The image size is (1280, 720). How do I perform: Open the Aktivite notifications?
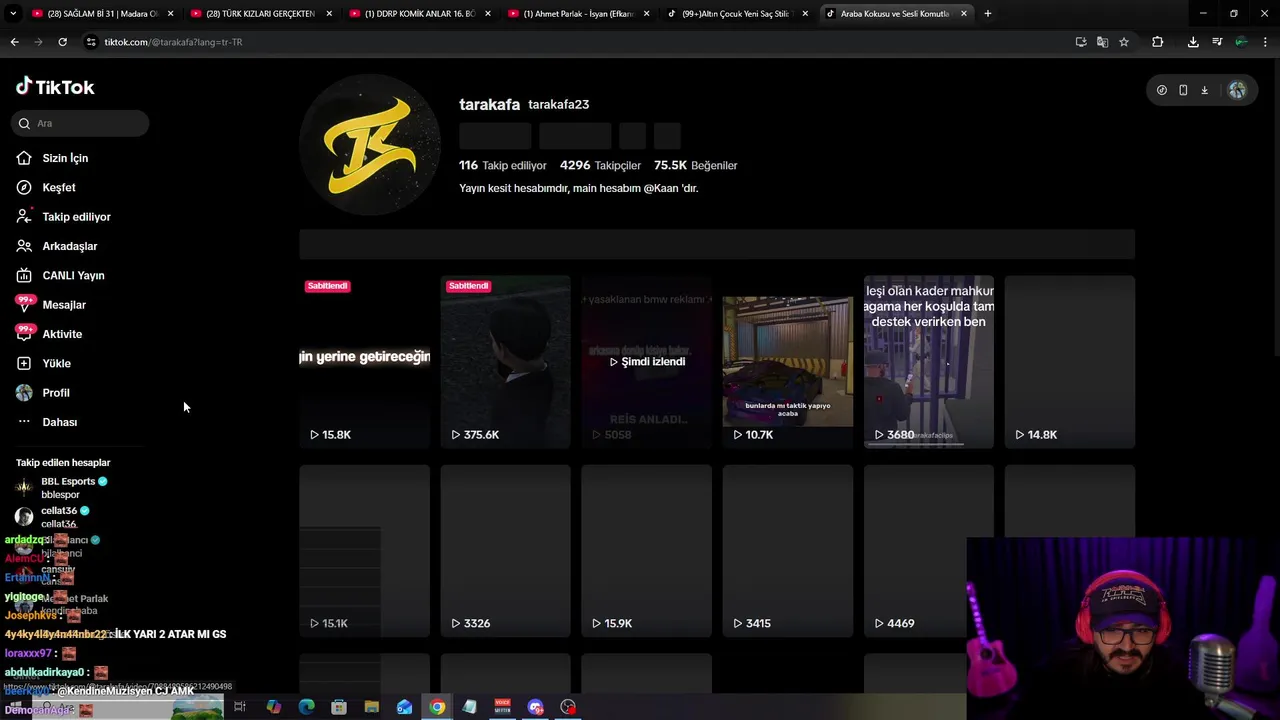click(62, 334)
